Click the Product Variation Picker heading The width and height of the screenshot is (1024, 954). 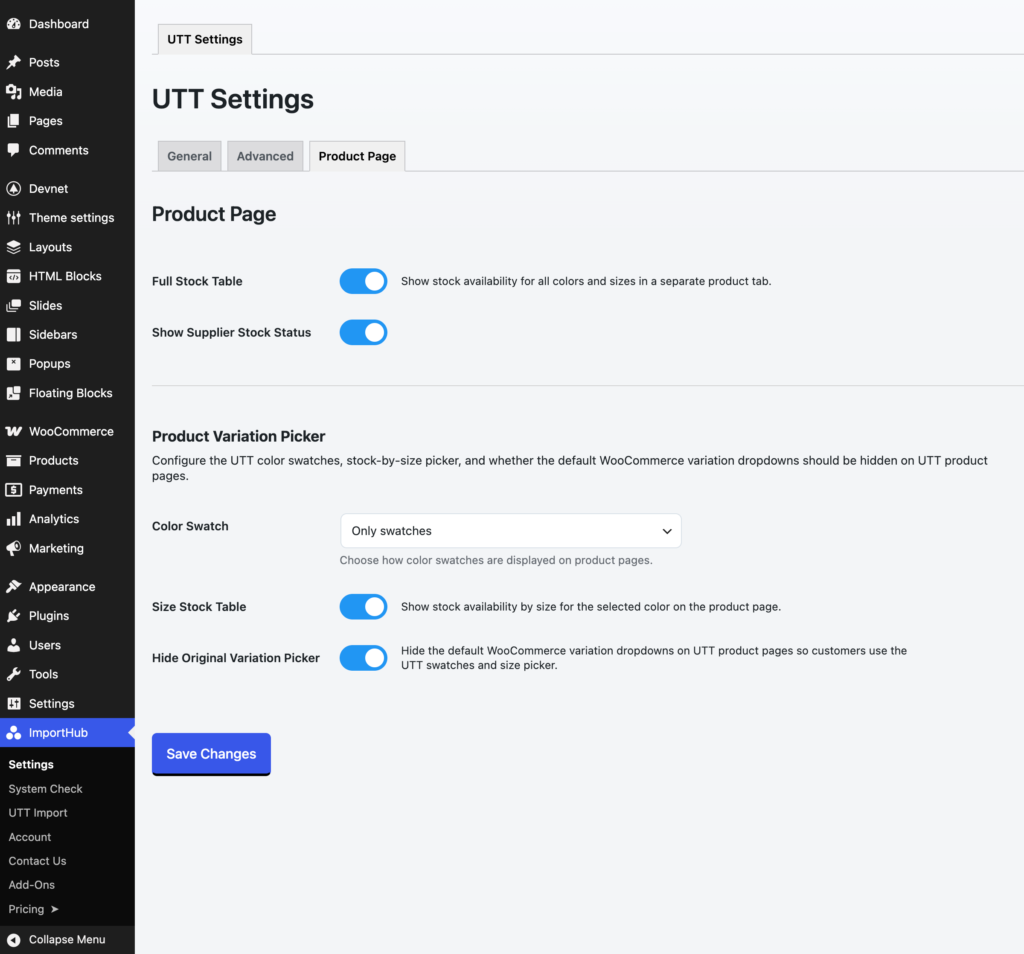point(238,436)
